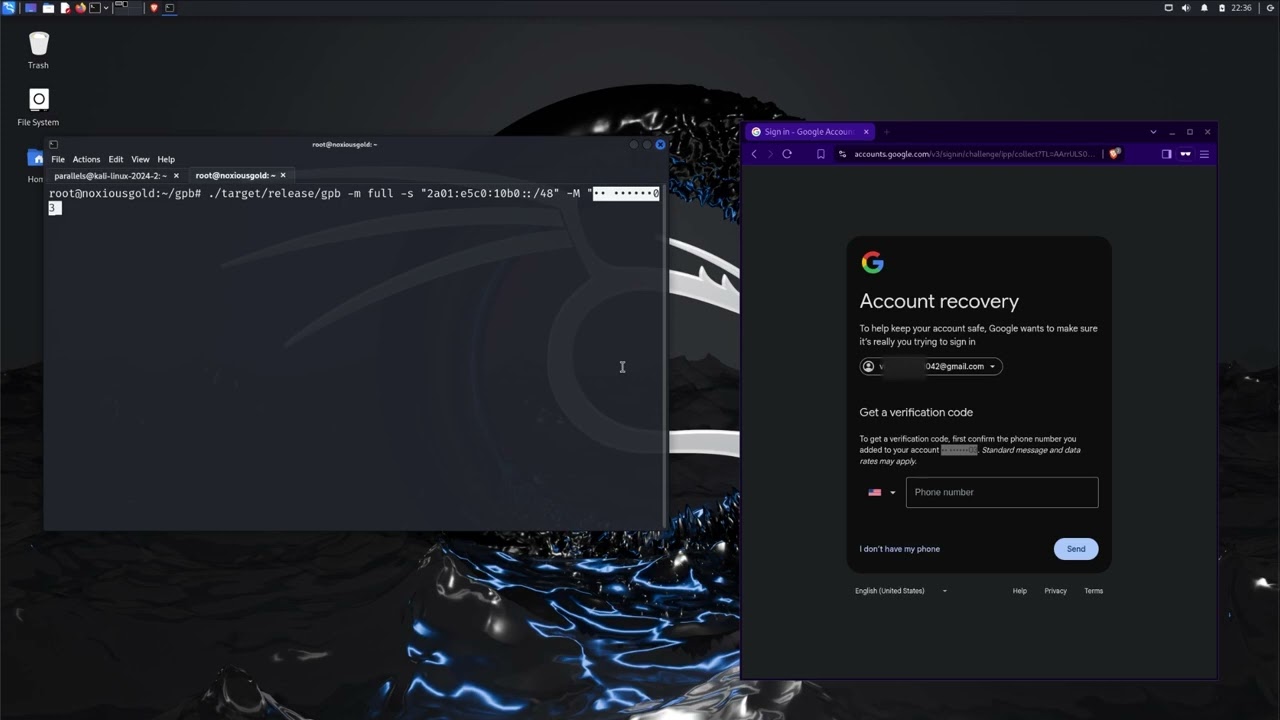The width and height of the screenshot is (1280, 720).
Task: Click the notification bell in the top panel
Action: pos(1203,8)
